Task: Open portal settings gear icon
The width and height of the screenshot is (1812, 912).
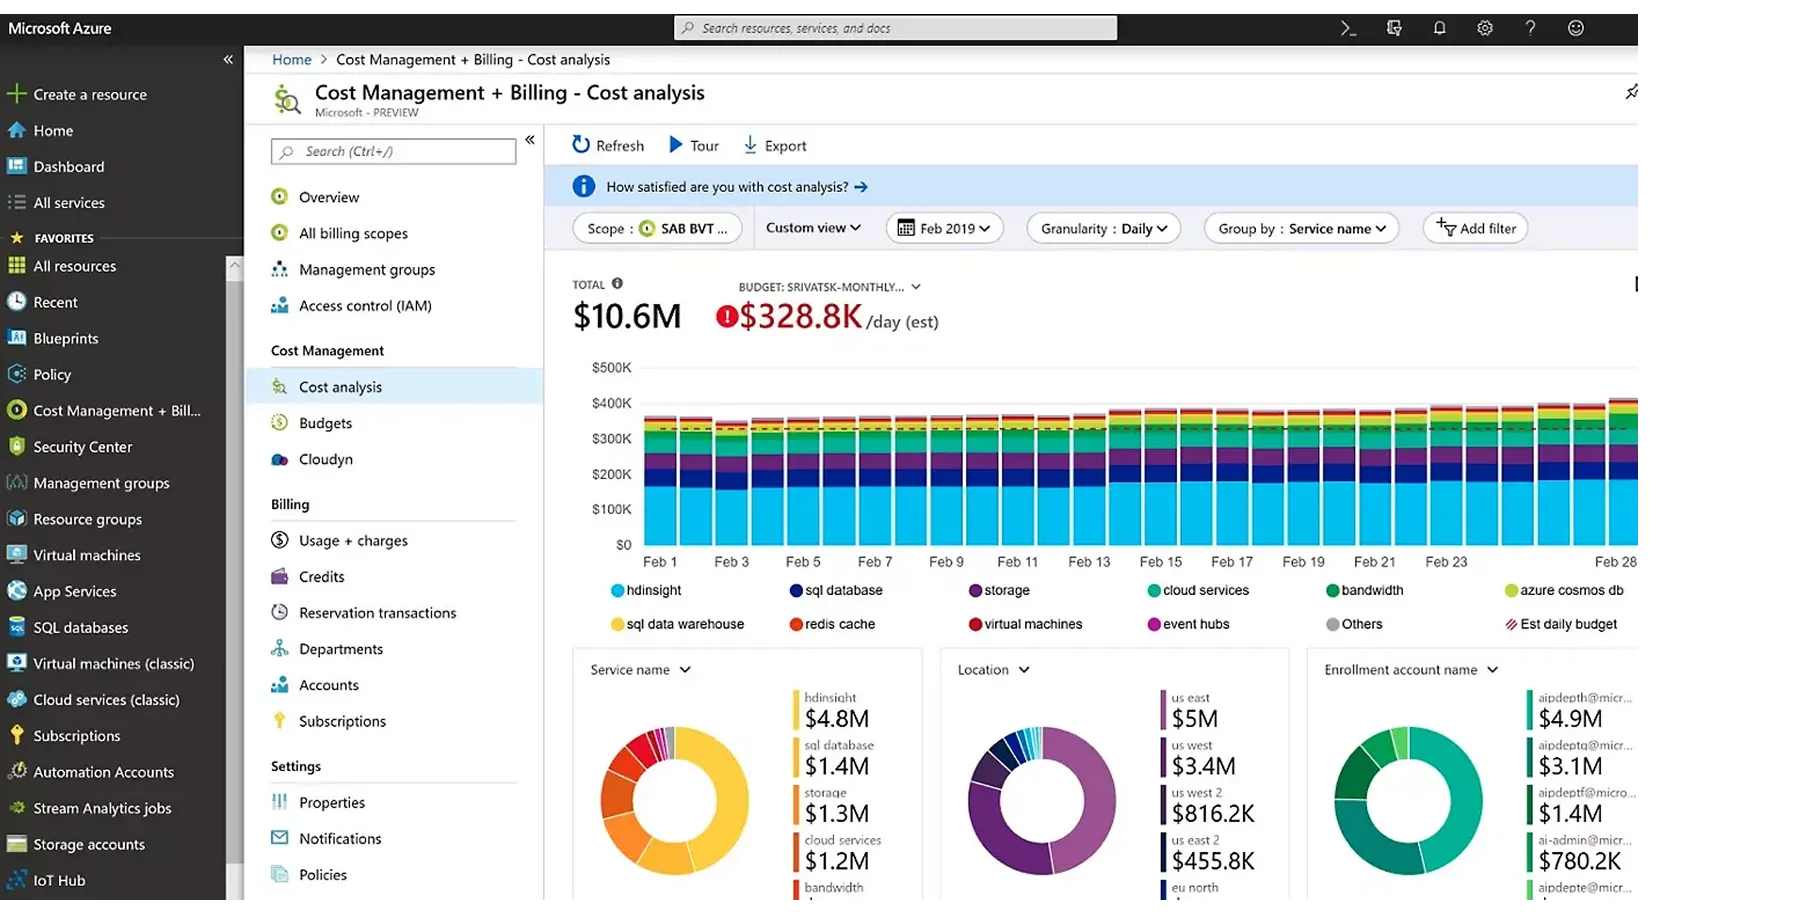Action: tap(1485, 28)
